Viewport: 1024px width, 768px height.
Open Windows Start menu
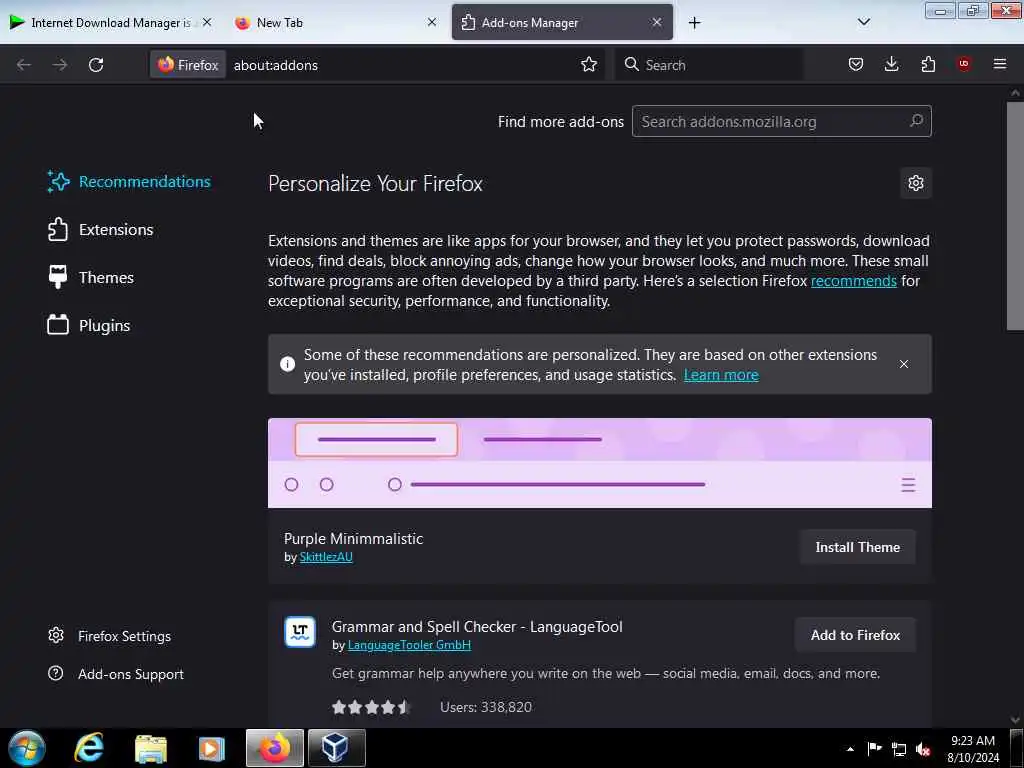coord(27,748)
